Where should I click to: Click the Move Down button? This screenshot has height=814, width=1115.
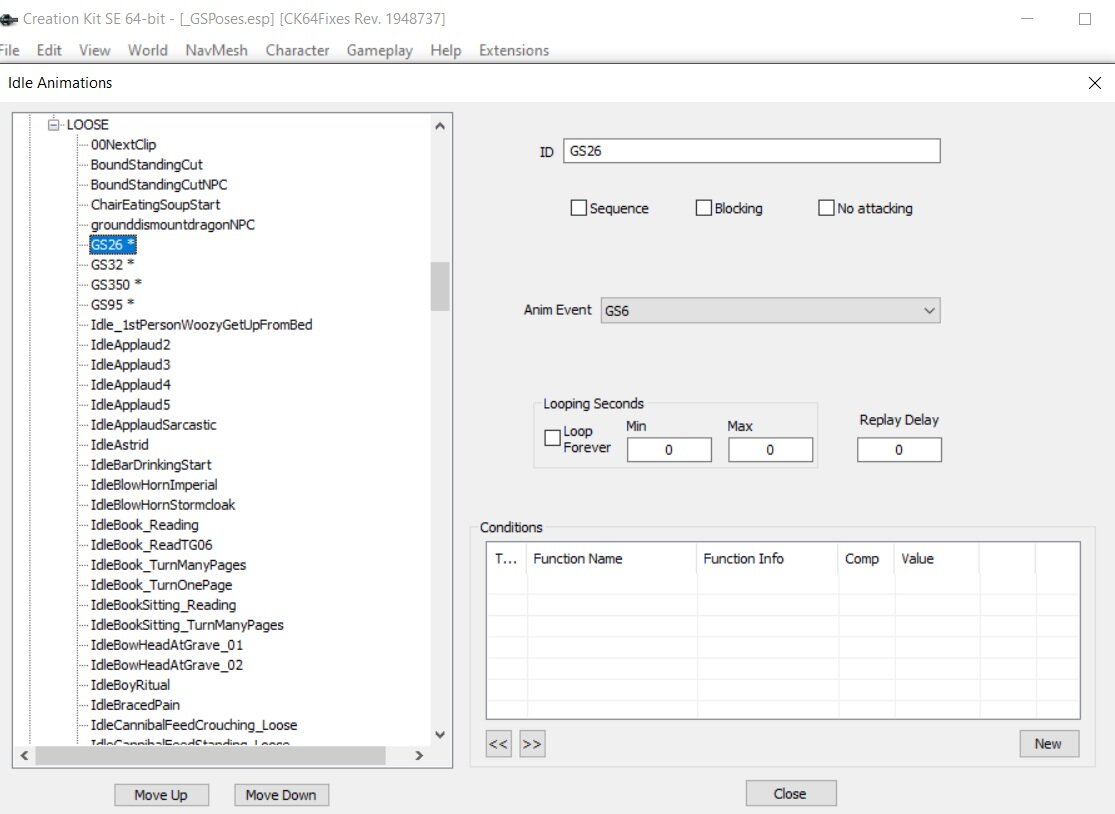(281, 795)
